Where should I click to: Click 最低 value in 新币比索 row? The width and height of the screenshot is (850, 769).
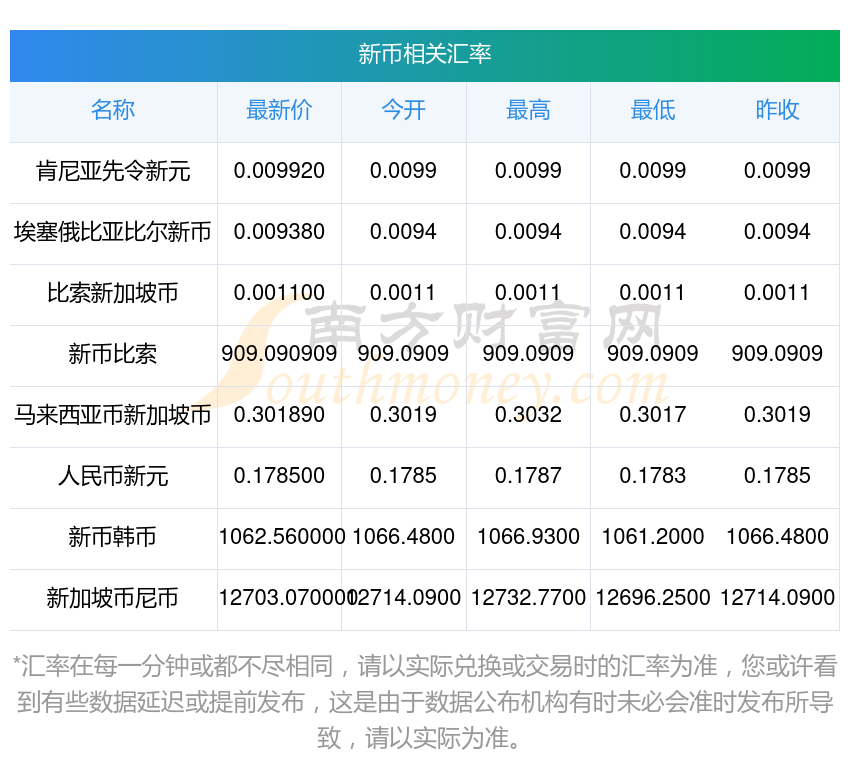coord(653,354)
